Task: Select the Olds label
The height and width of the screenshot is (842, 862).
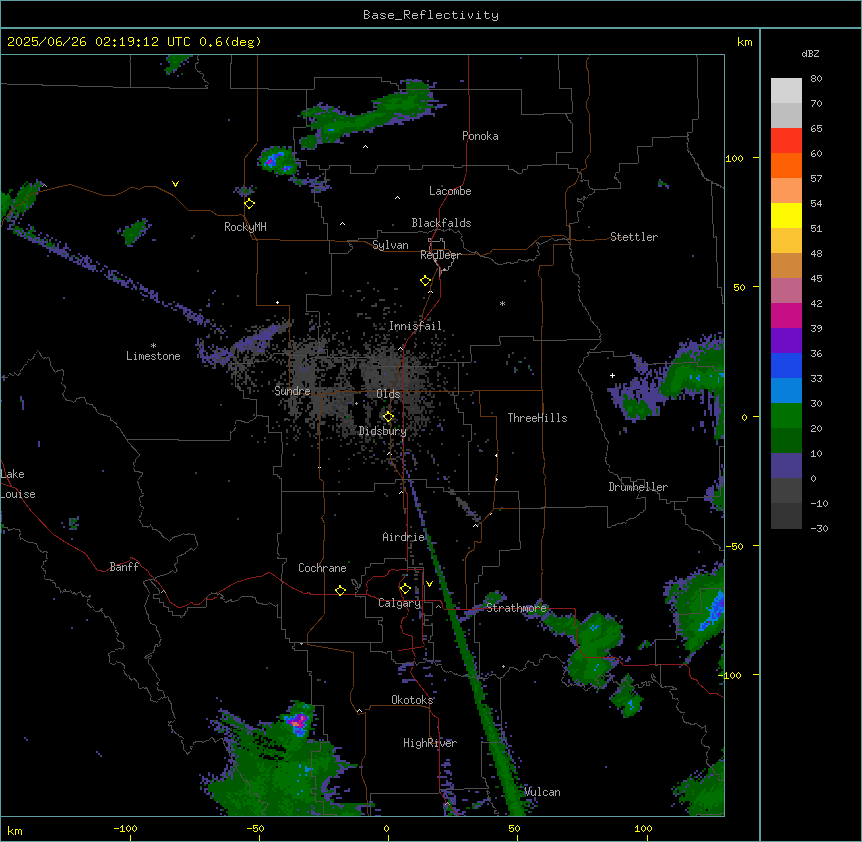Action: [x=388, y=394]
